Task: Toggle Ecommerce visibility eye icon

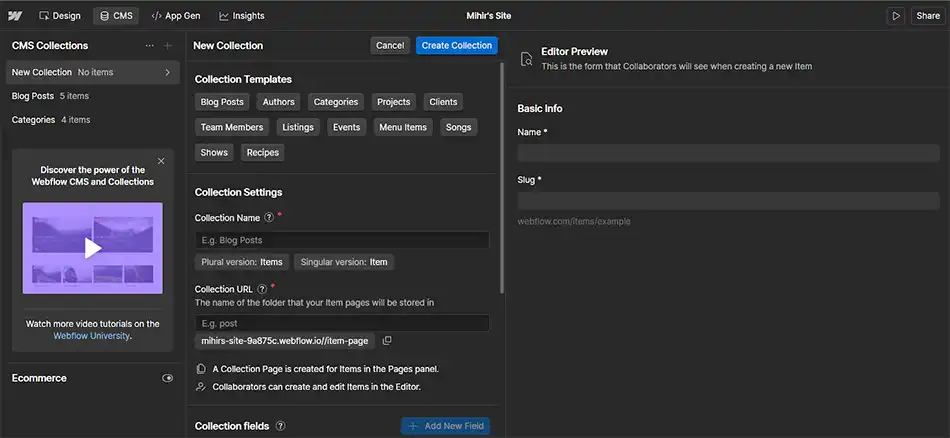Action: click(x=167, y=378)
